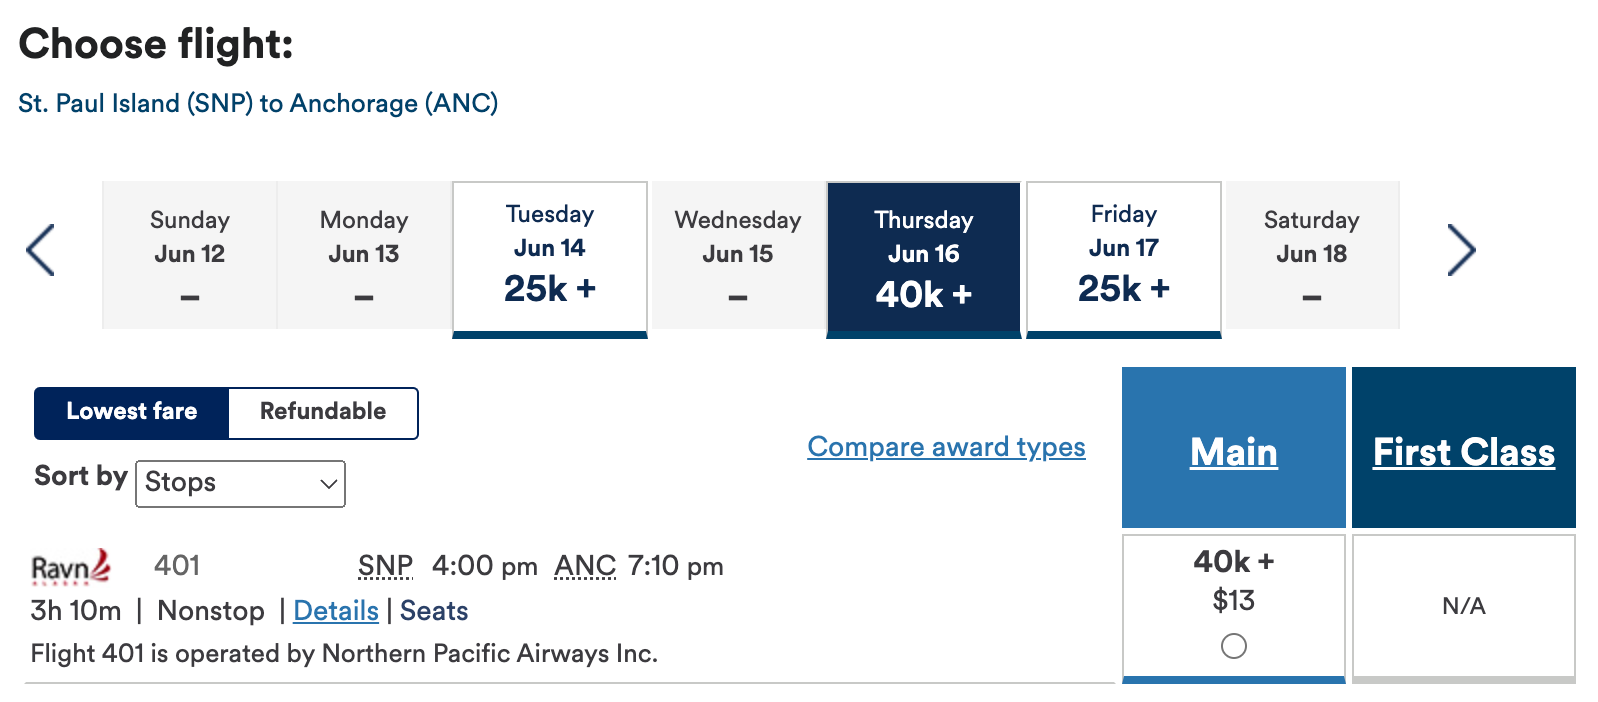
Task: Select Monday Jun 13 date
Action: pos(363,255)
